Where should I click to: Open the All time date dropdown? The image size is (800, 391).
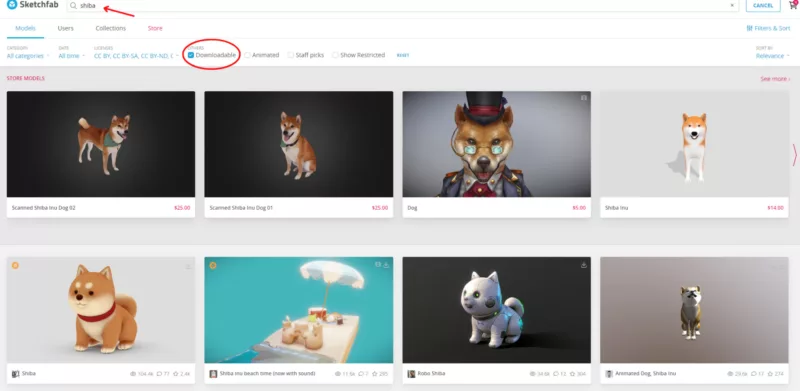pos(71,56)
